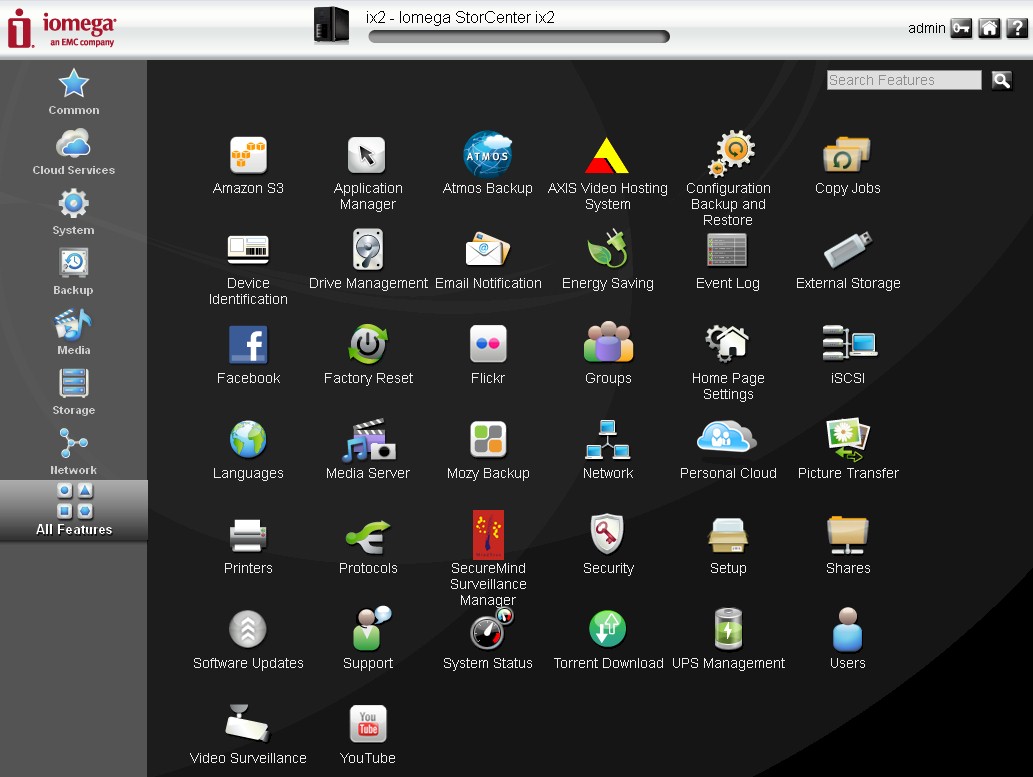The width and height of the screenshot is (1033, 777).
Task: Open Email Notification settings
Action: pyautogui.click(x=488, y=260)
